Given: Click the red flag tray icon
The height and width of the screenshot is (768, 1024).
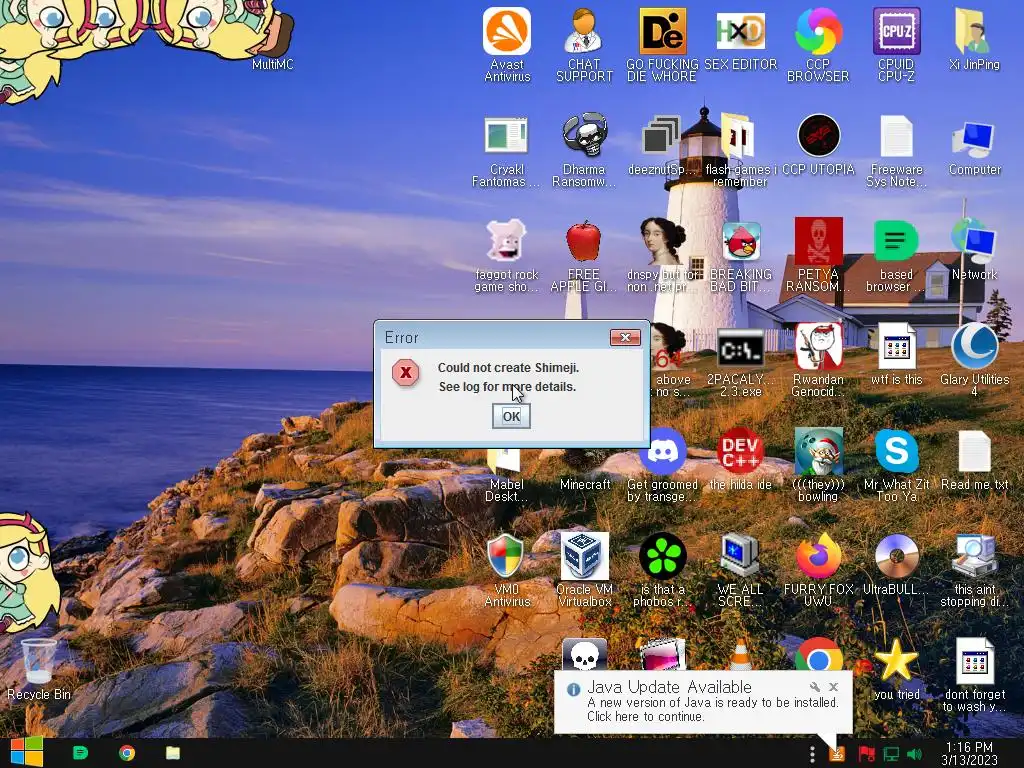Looking at the screenshot, I should pyautogui.click(x=866, y=754).
